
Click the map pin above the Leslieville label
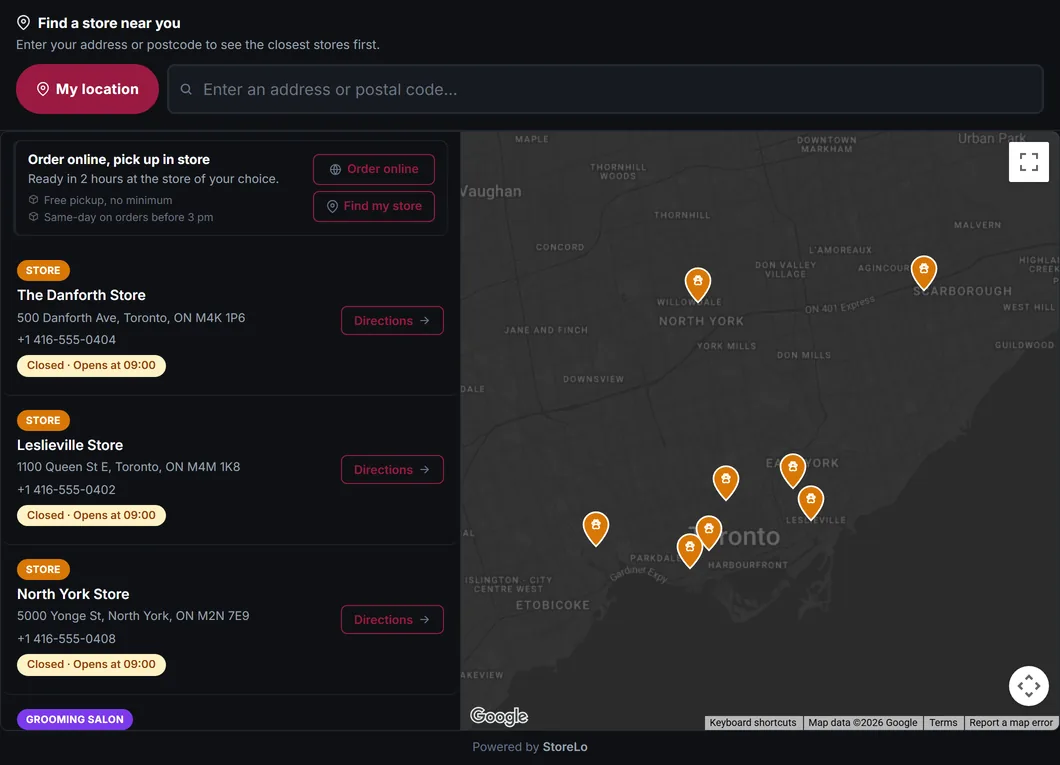(811, 502)
